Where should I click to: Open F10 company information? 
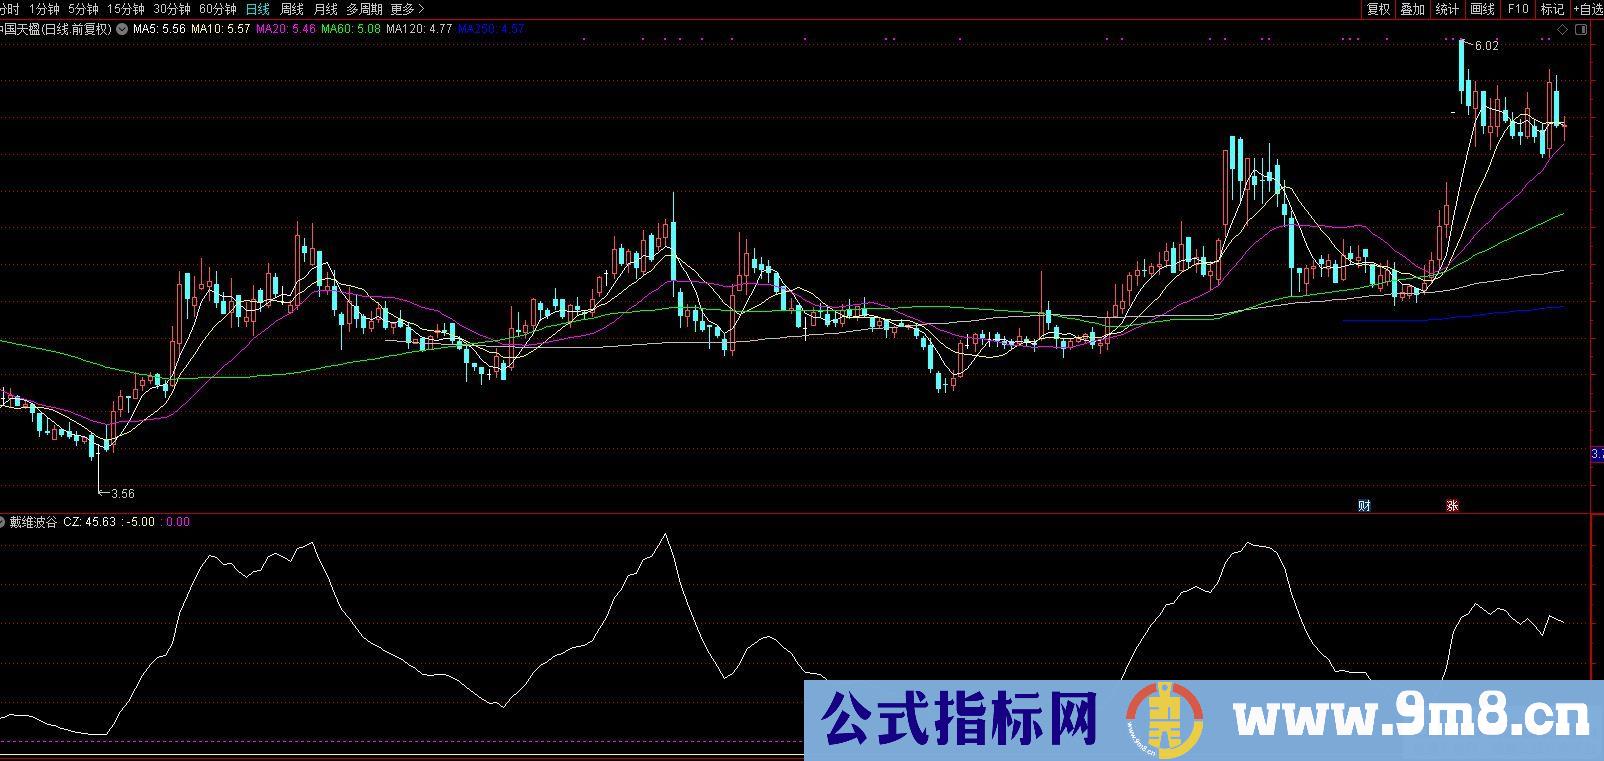[x=1517, y=9]
